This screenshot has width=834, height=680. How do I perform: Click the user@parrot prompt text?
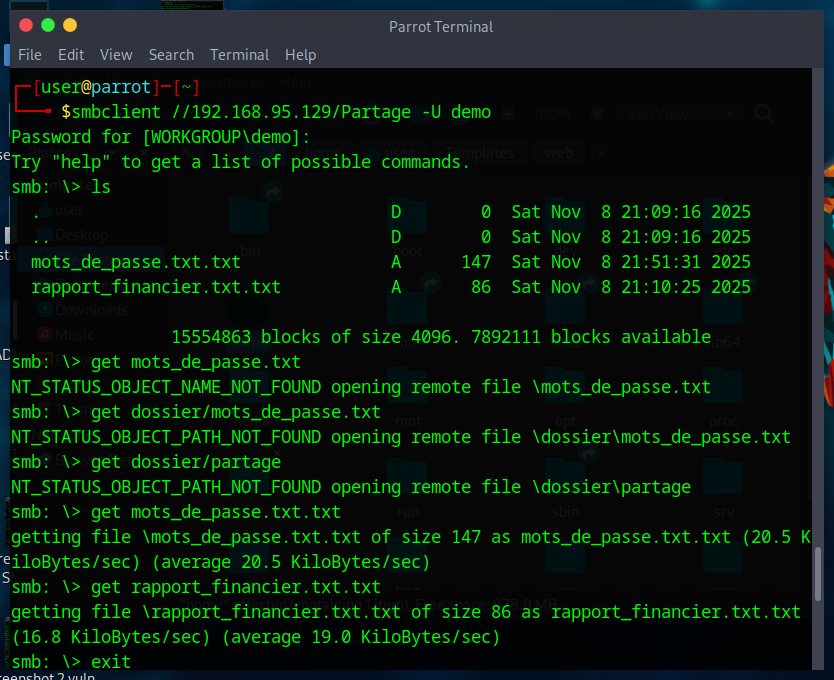point(96,87)
